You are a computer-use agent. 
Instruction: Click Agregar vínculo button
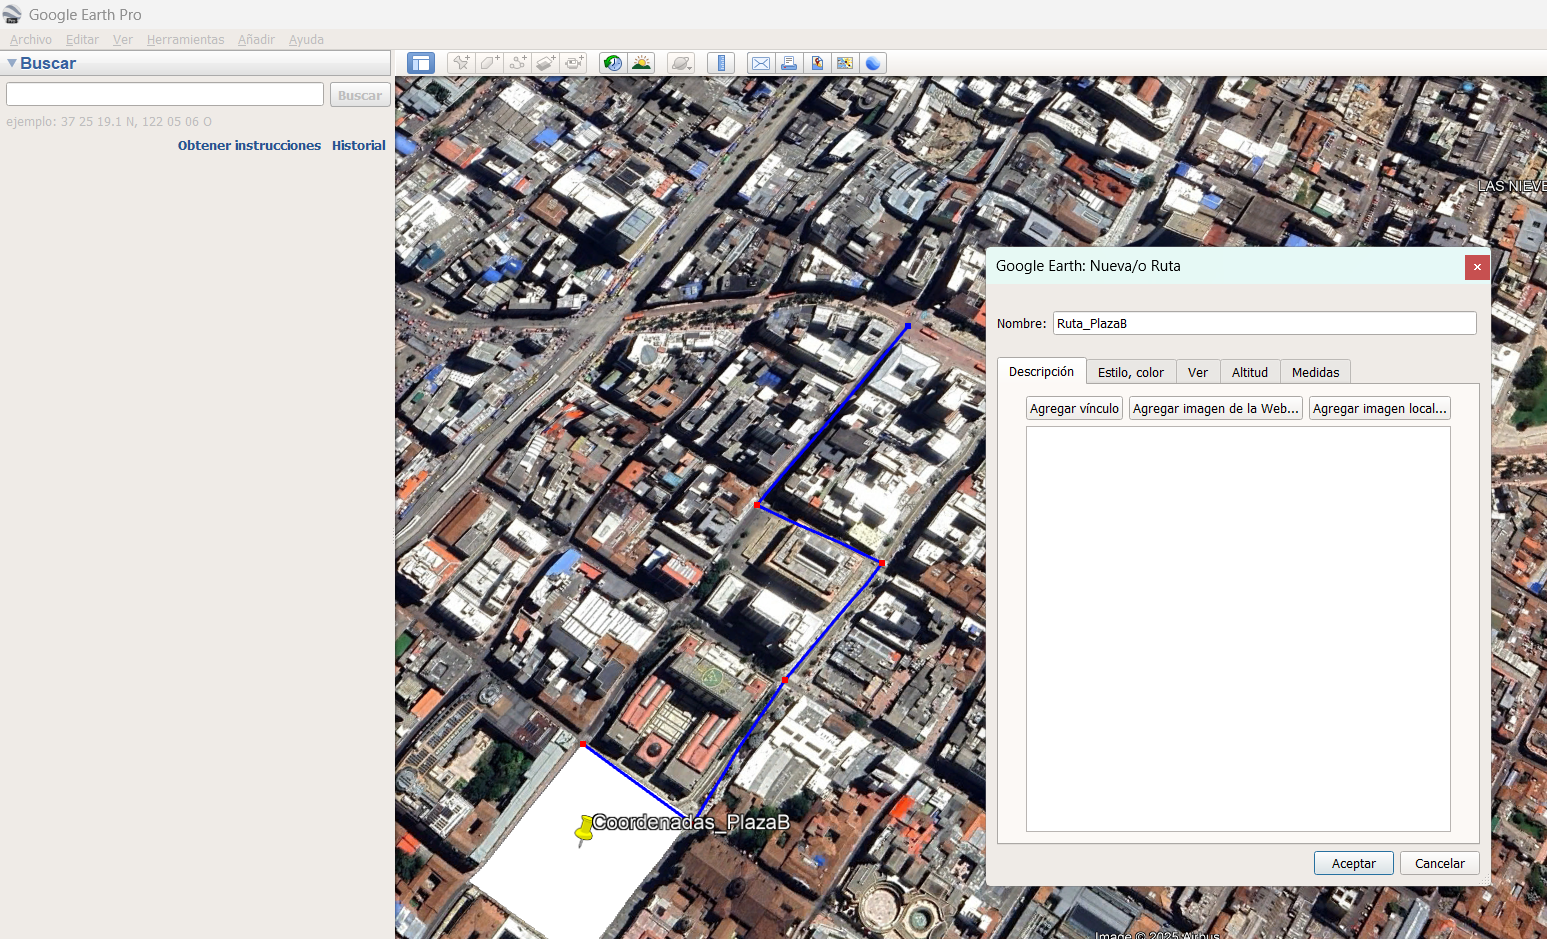pyautogui.click(x=1074, y=408)
